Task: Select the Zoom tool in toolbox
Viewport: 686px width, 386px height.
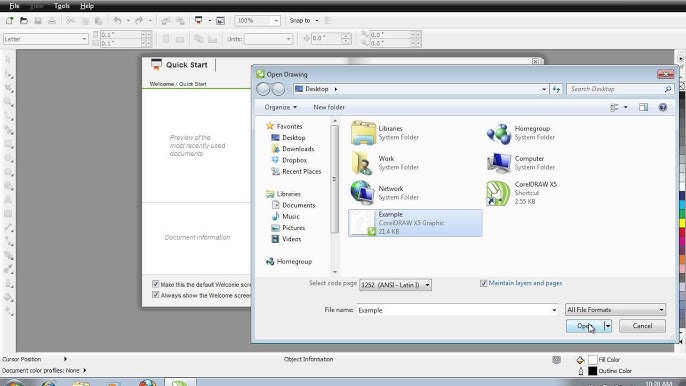Action: (8, 102)
